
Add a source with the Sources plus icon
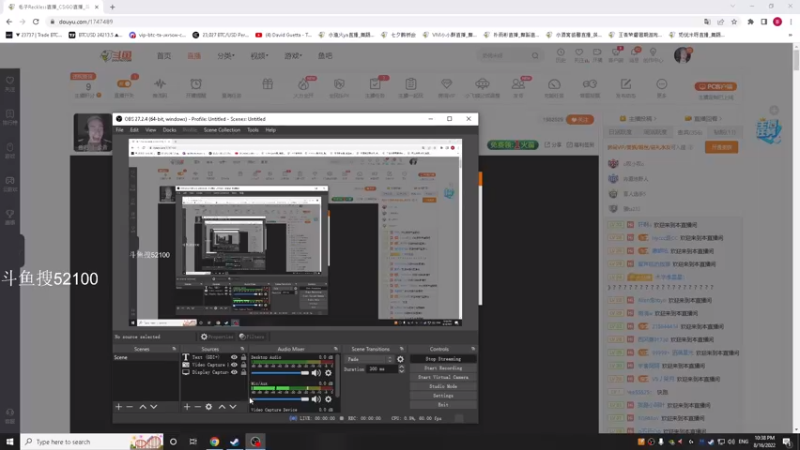[187, 407]
